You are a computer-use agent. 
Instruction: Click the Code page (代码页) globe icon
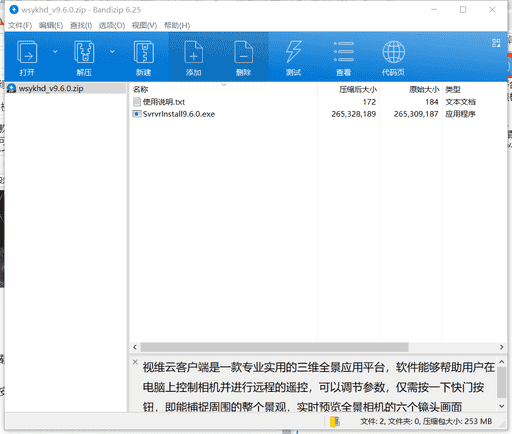point(394,52)
